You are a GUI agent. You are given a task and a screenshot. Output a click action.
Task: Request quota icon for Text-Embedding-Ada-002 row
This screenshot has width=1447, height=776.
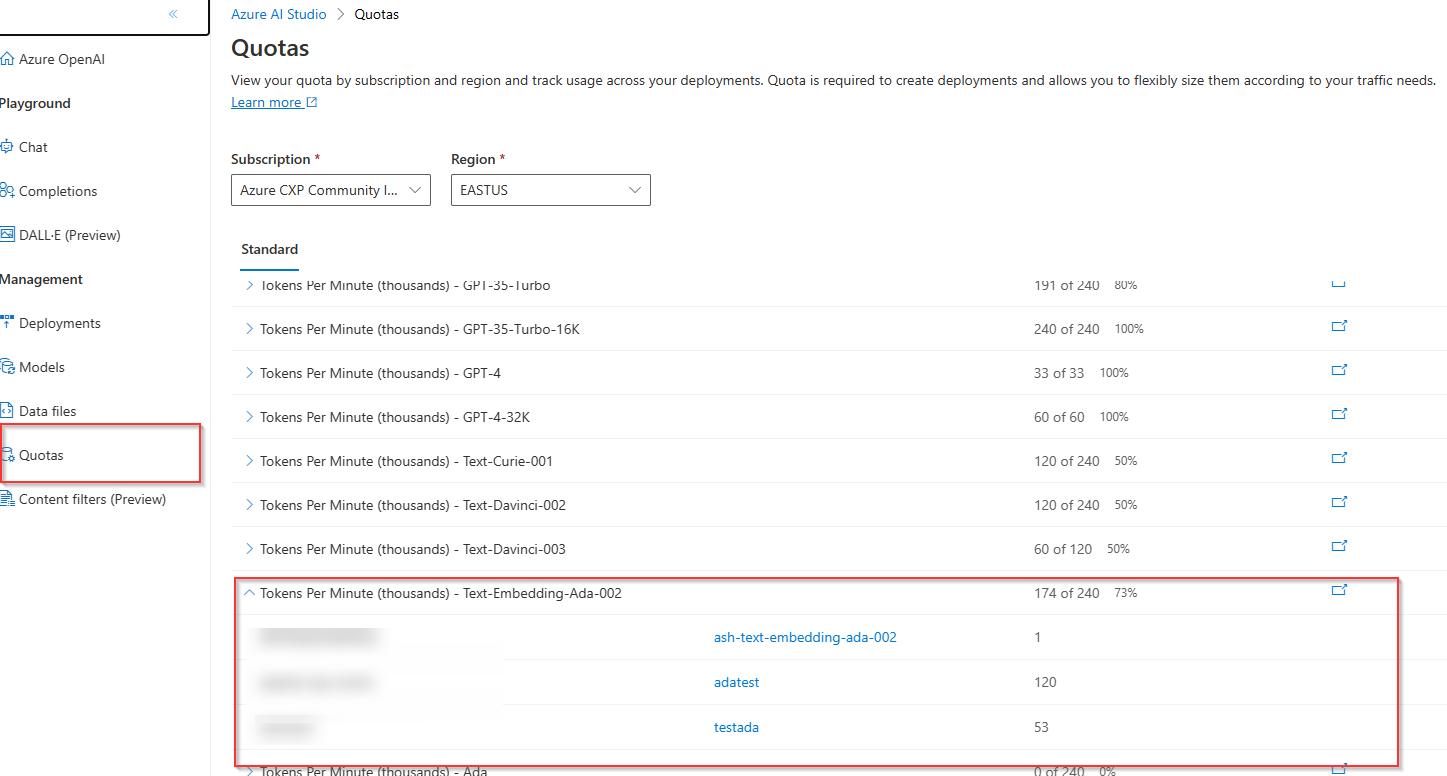click(x=1339, y=590)
